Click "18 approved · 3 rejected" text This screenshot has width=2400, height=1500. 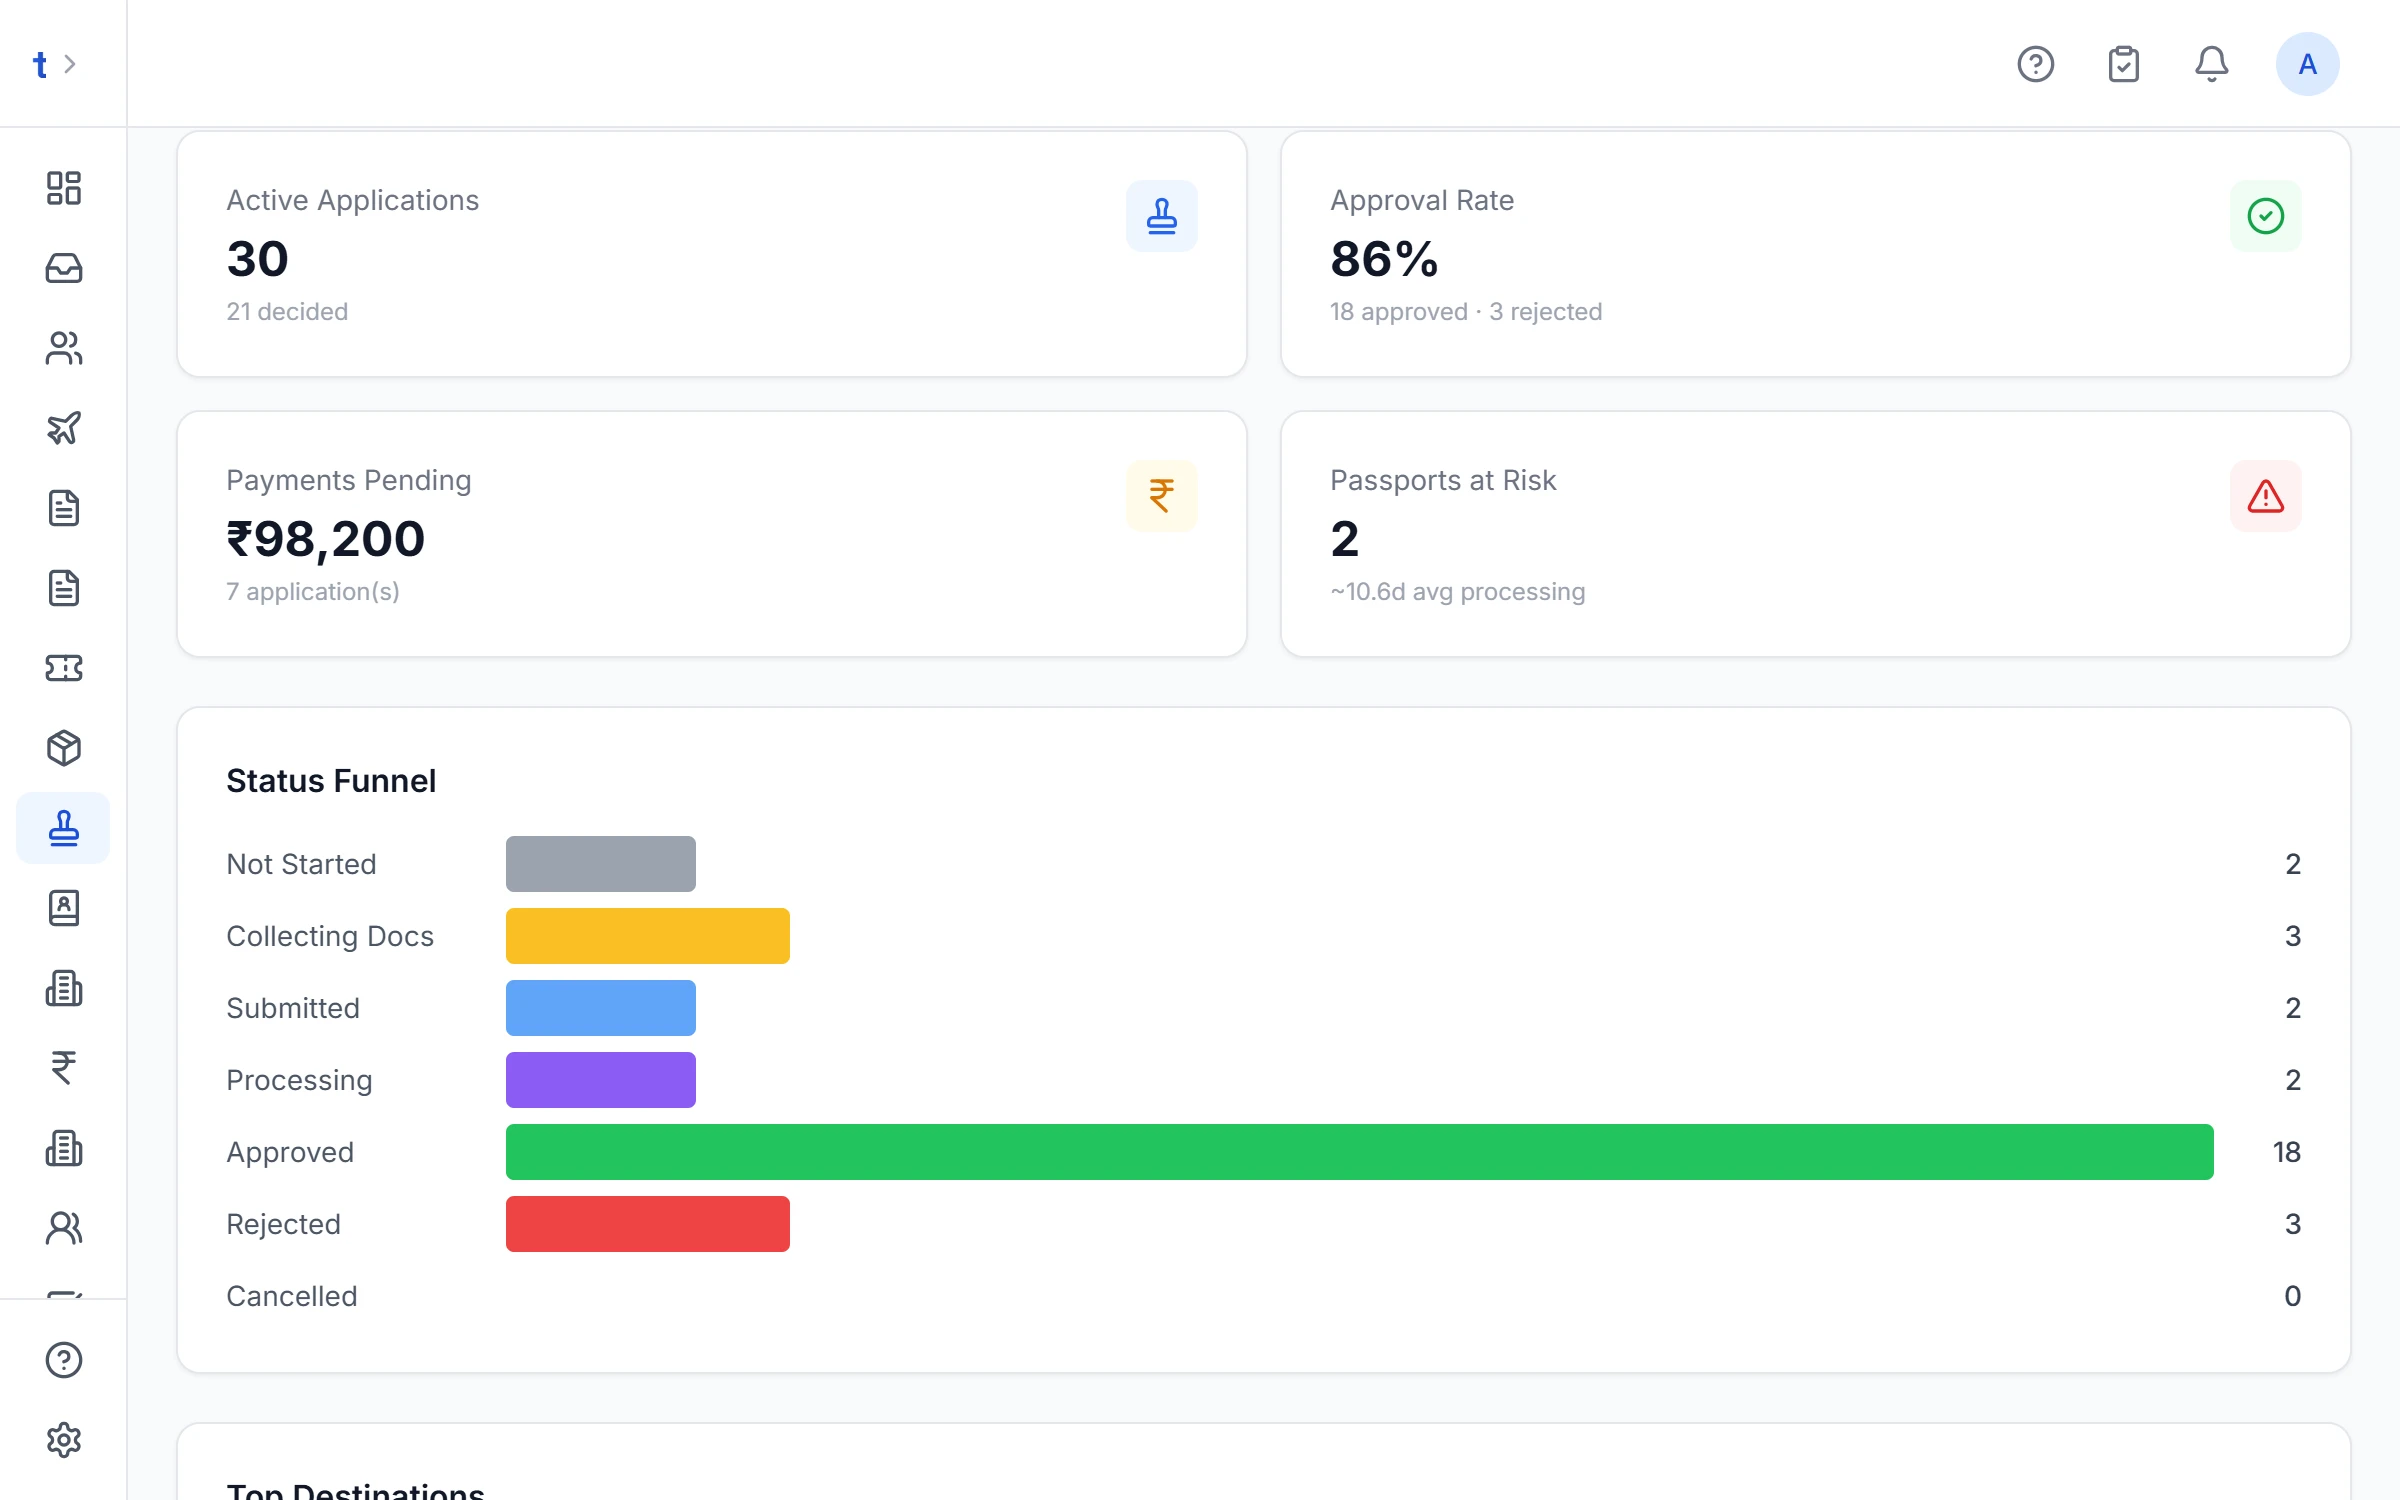click(1466, 311)
